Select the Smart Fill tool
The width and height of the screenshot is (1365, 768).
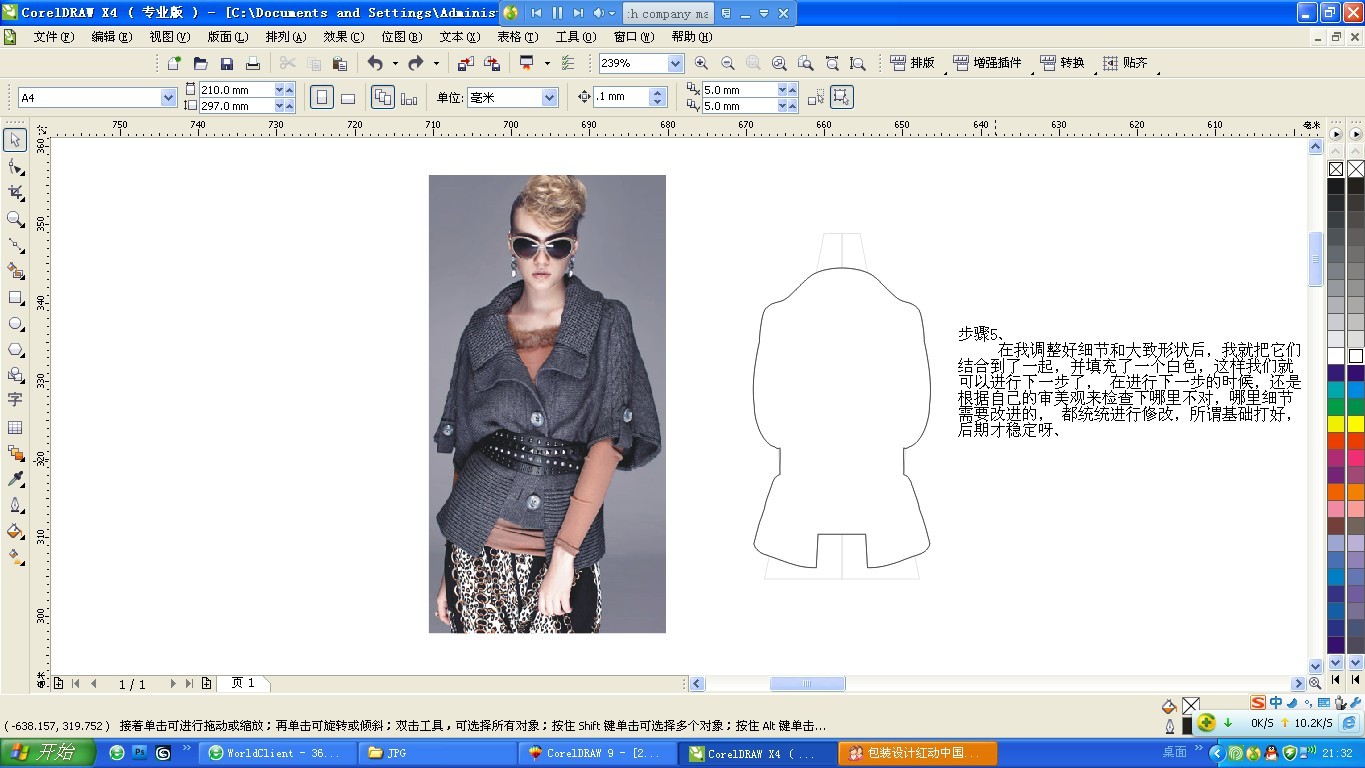click(x=15, y=270)
